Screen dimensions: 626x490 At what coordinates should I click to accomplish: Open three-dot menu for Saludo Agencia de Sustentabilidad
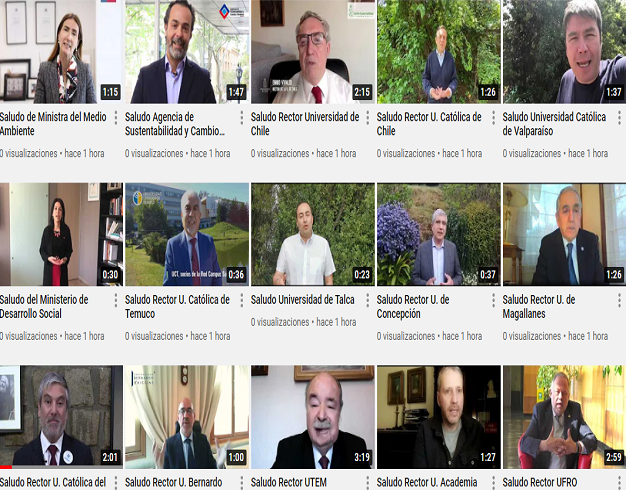point(242,118)
